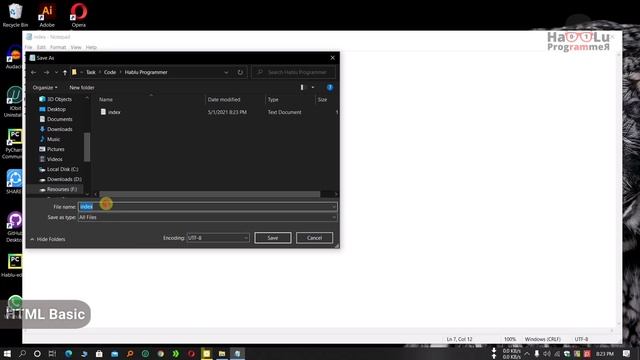Open Microsoft Edge from the taskbar
640x360 pixels.
click(x=68, y=353)
